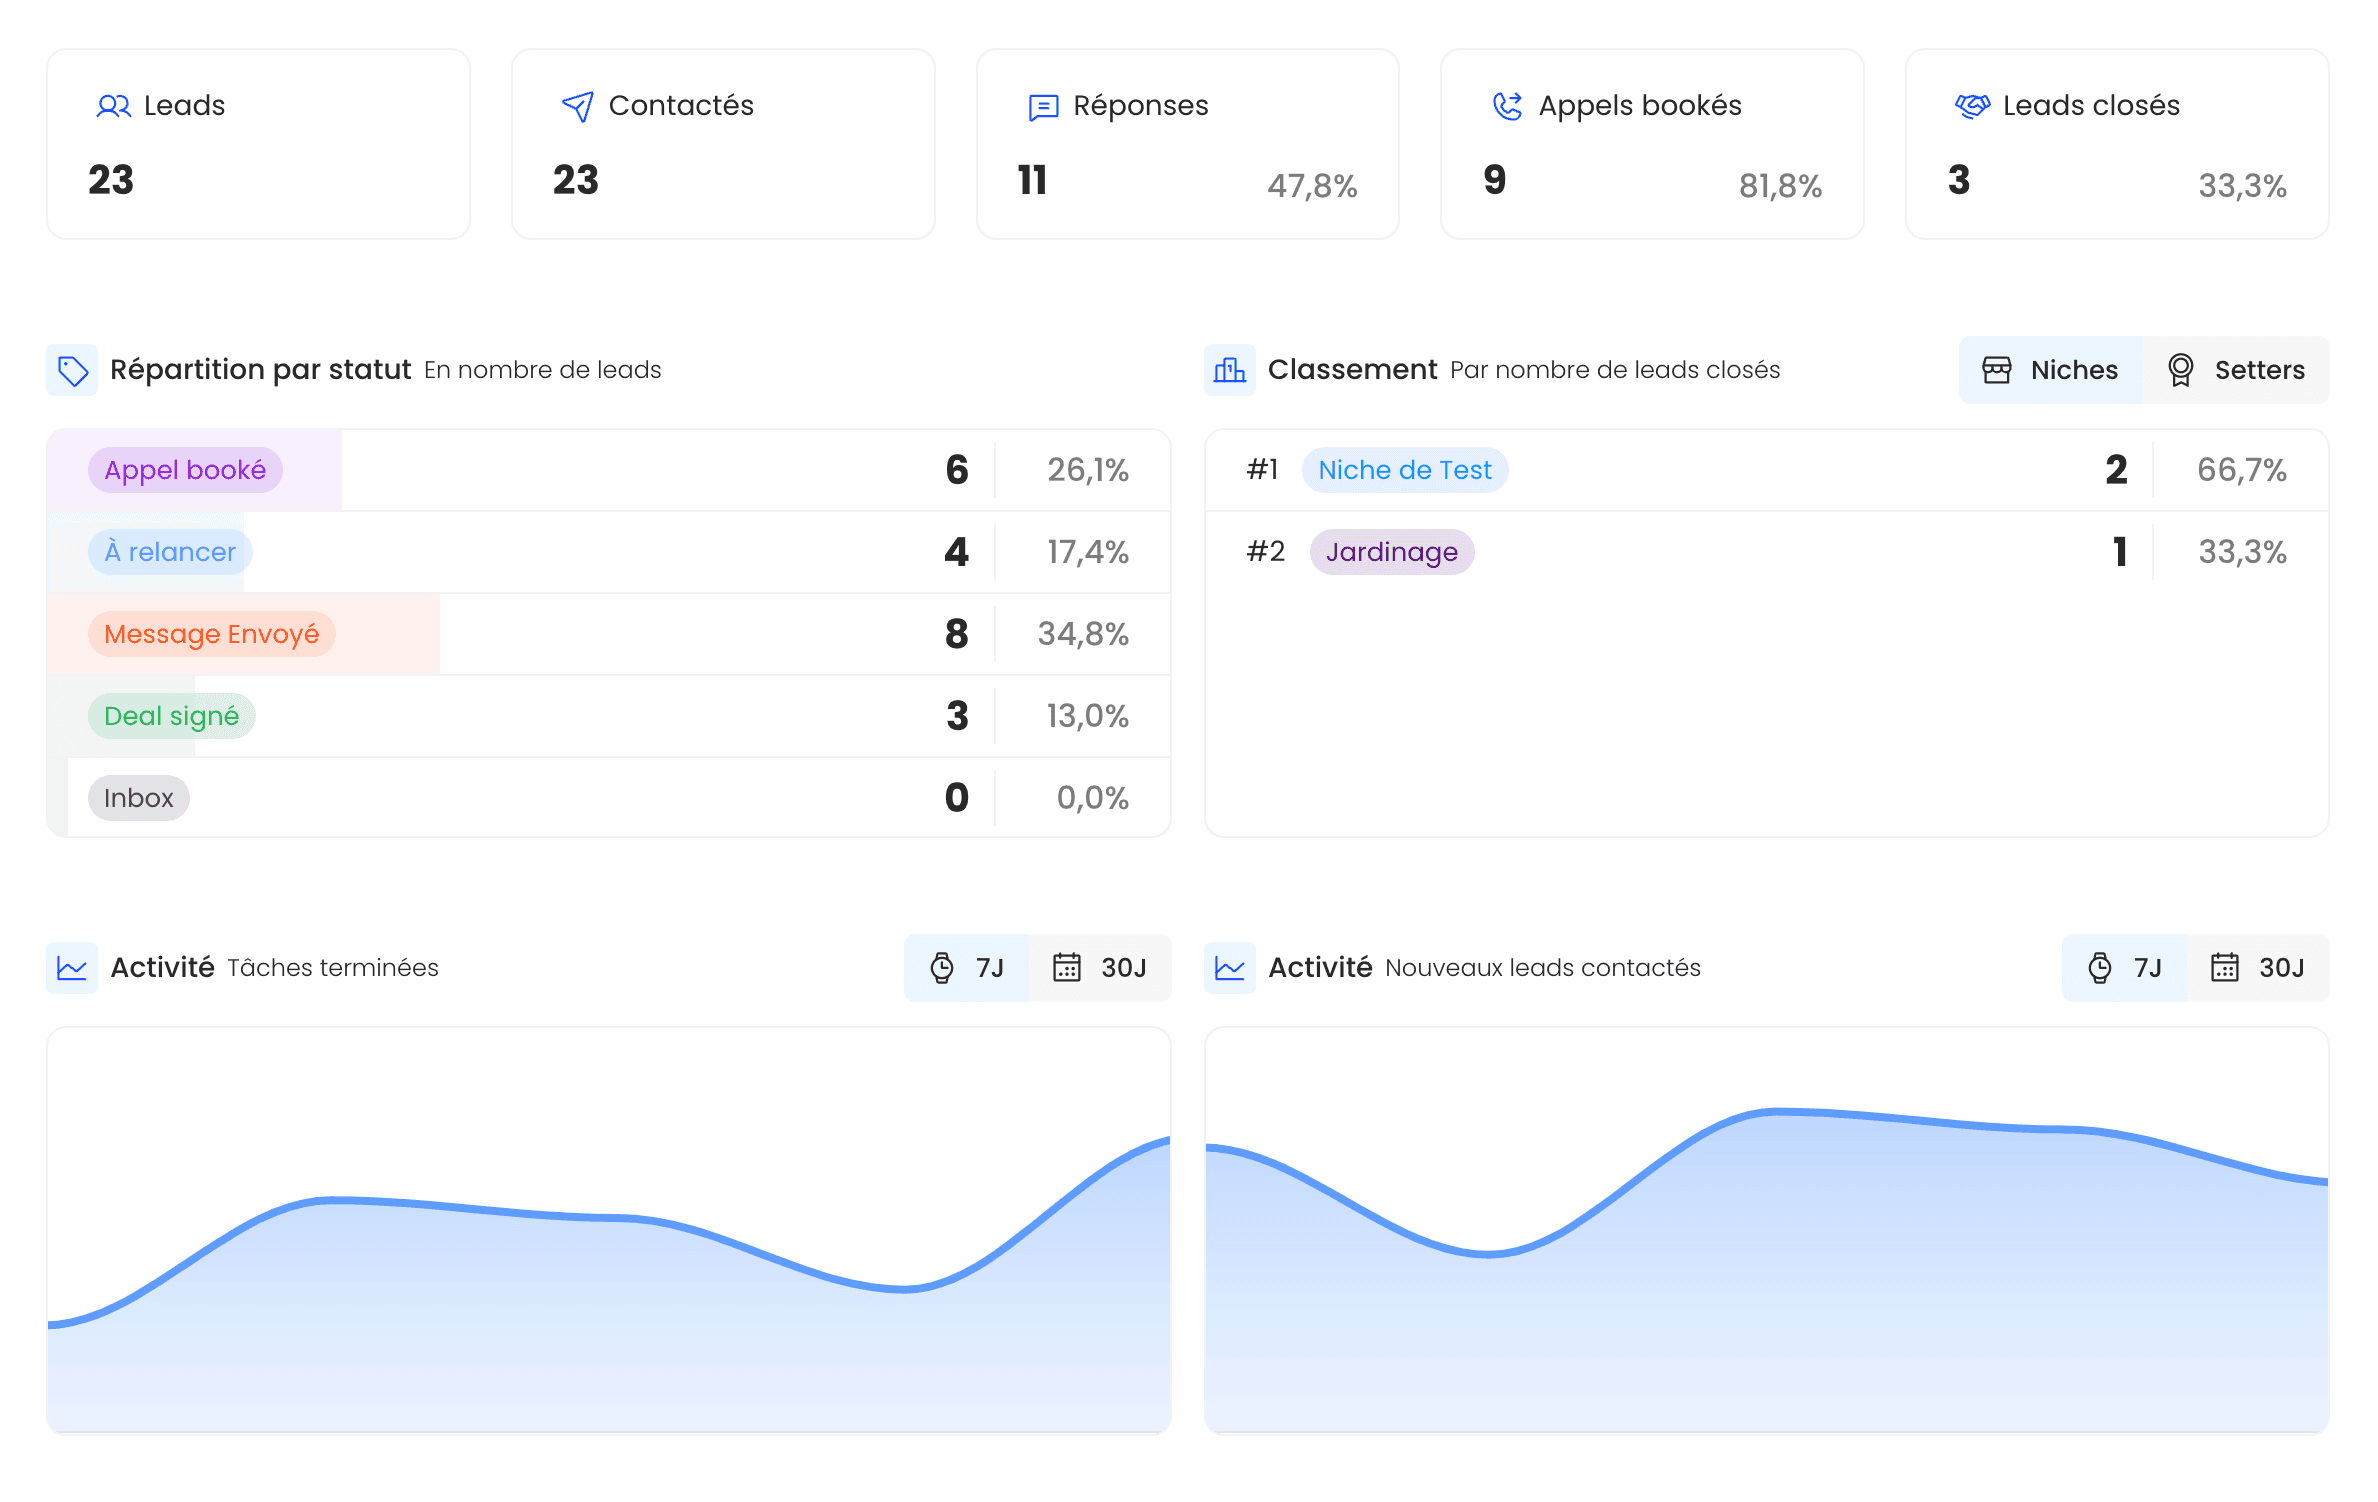The image size is (2378, 1502).
Task: Click the Tâches terminées chart icon
Action: (72, 968)
